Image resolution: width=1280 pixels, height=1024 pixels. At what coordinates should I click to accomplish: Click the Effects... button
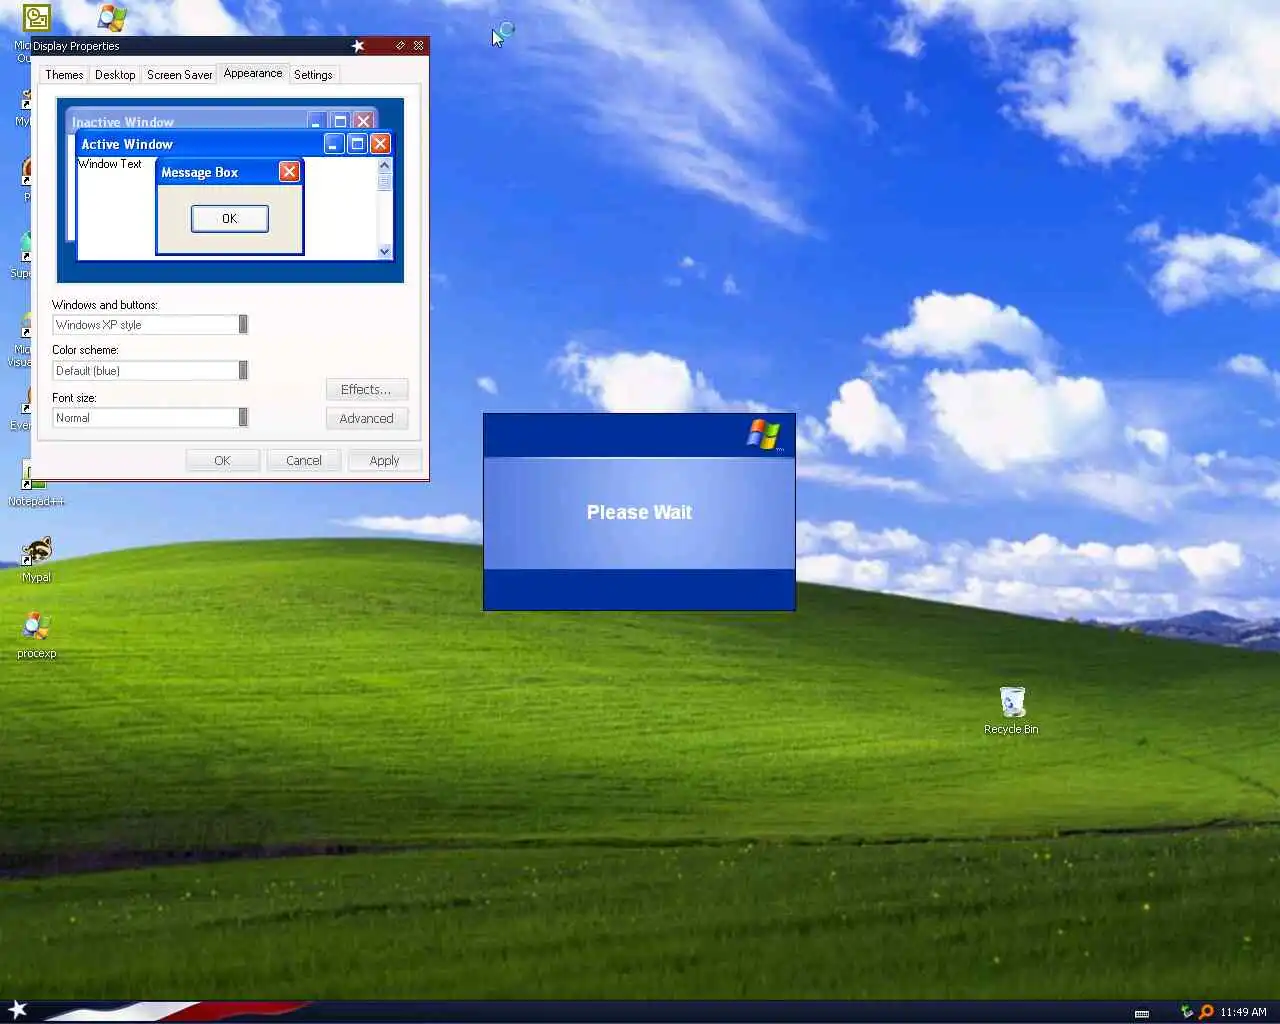tap(366, 390)
